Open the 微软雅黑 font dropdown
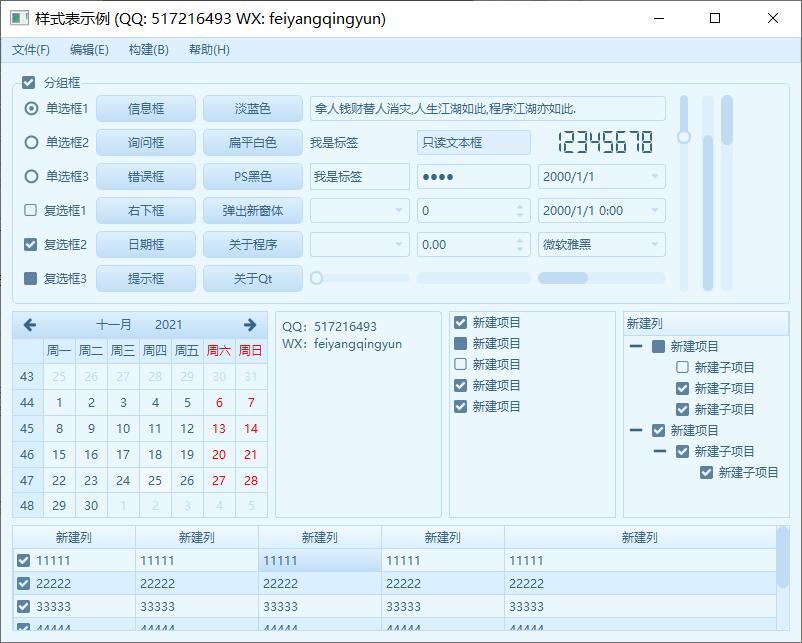The width and height of the screenshot is (802, 643). click(655, 245)
